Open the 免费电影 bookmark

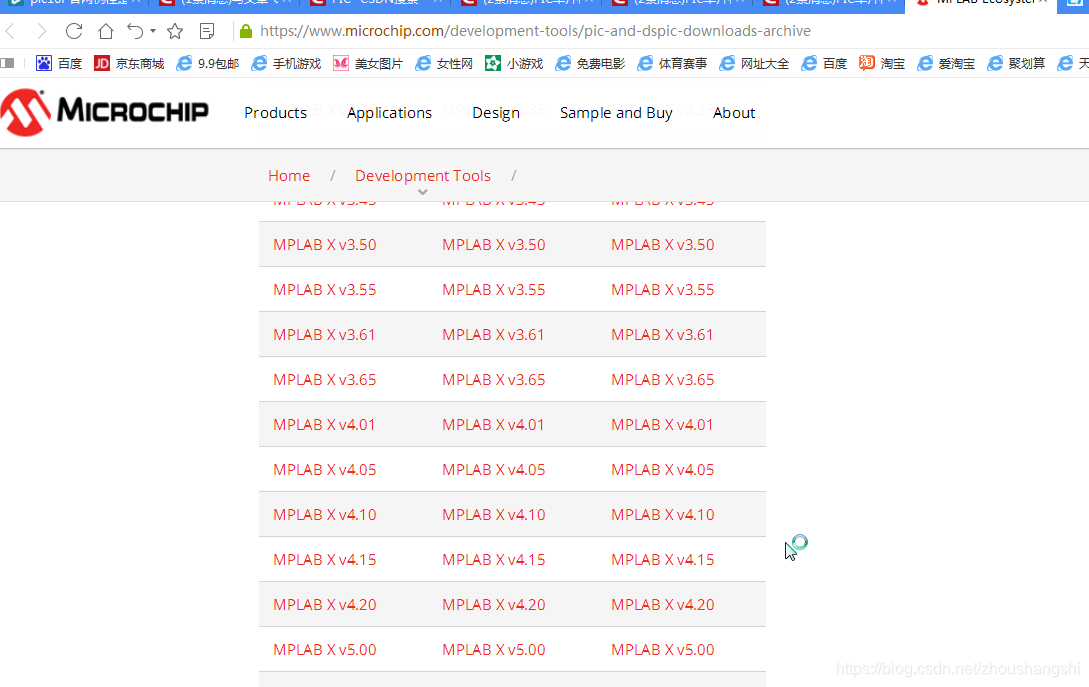590,63
